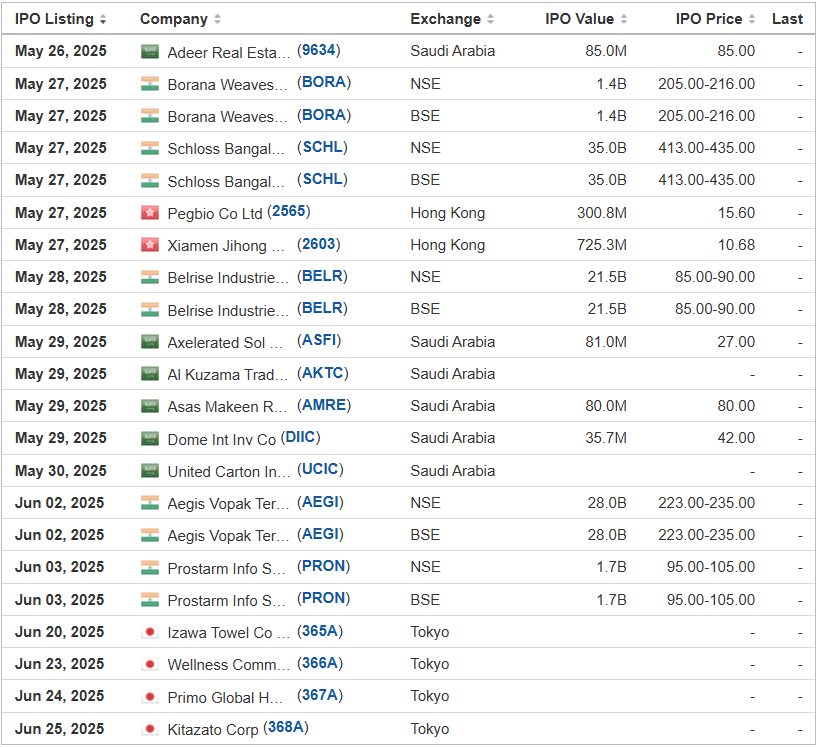Click India flag icon on Belrise Industries BSE row
818x747 pixels.
click(150, 310)
